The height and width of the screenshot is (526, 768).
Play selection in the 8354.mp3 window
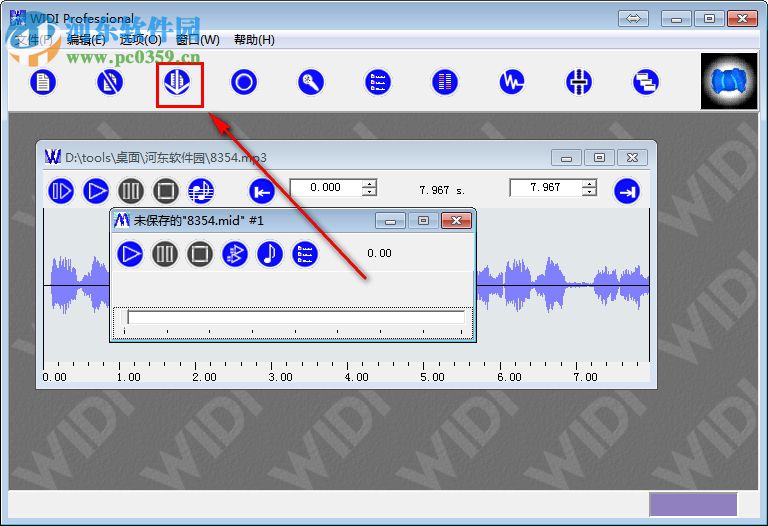61,191
